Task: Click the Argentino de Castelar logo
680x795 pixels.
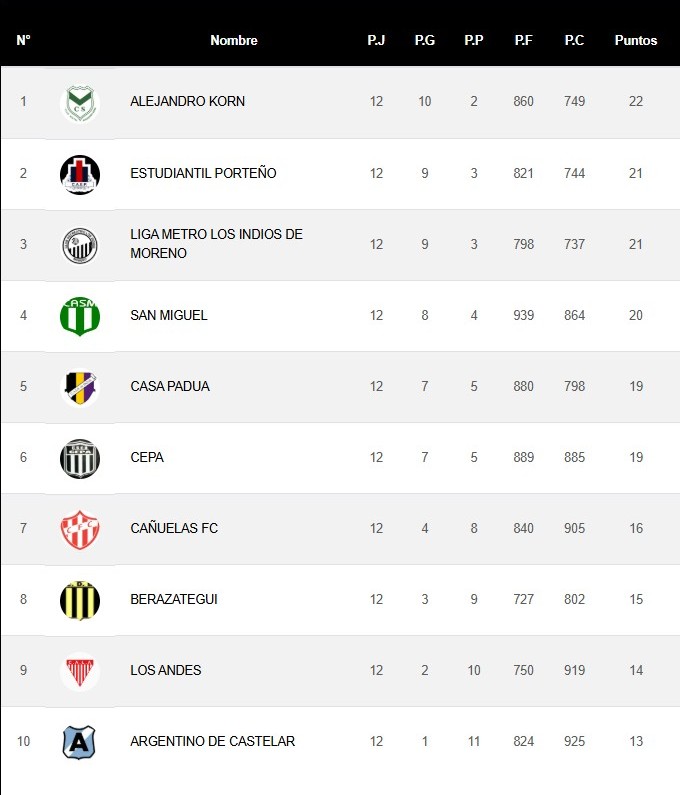Action: pyautogui.click(x=80, y=742)
